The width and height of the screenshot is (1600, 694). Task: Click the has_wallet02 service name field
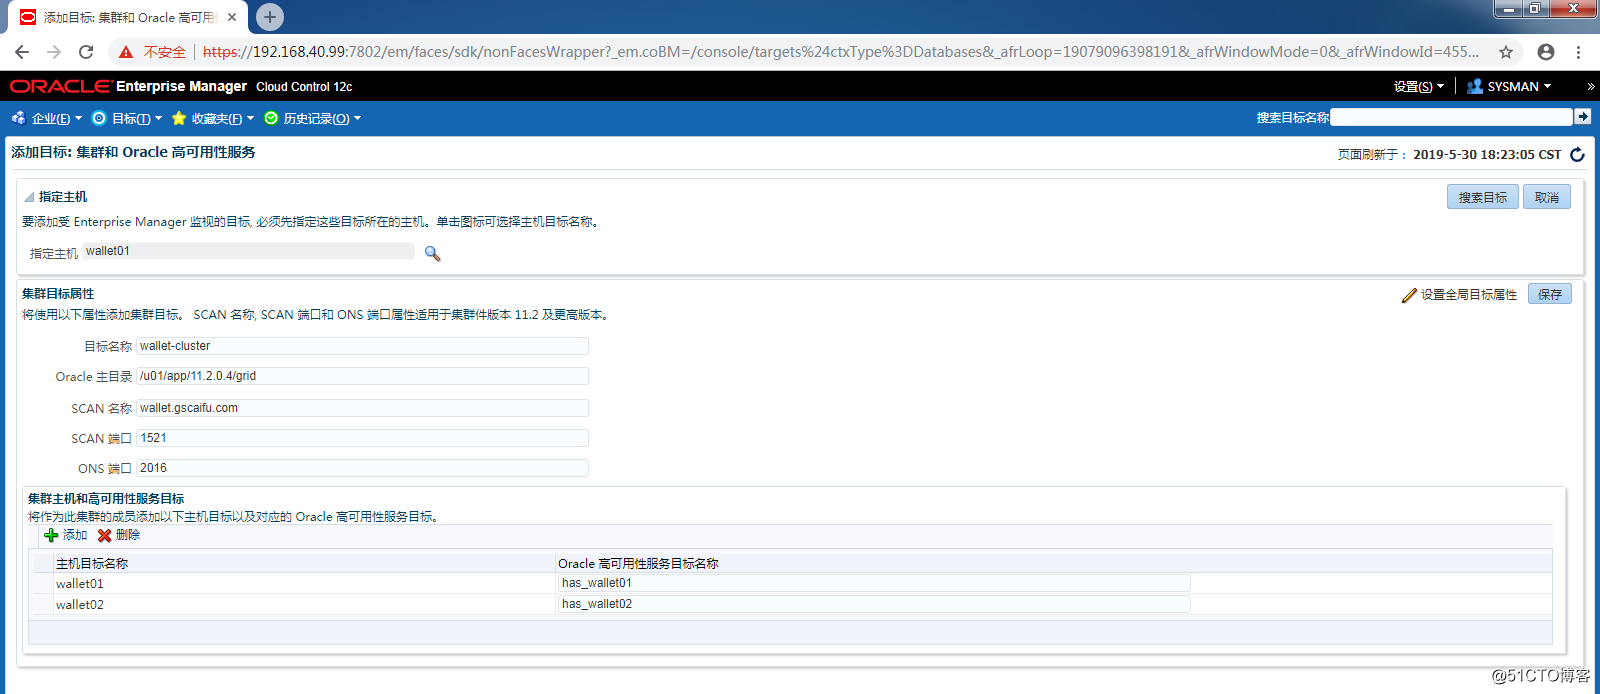click(x=874, y=604)
